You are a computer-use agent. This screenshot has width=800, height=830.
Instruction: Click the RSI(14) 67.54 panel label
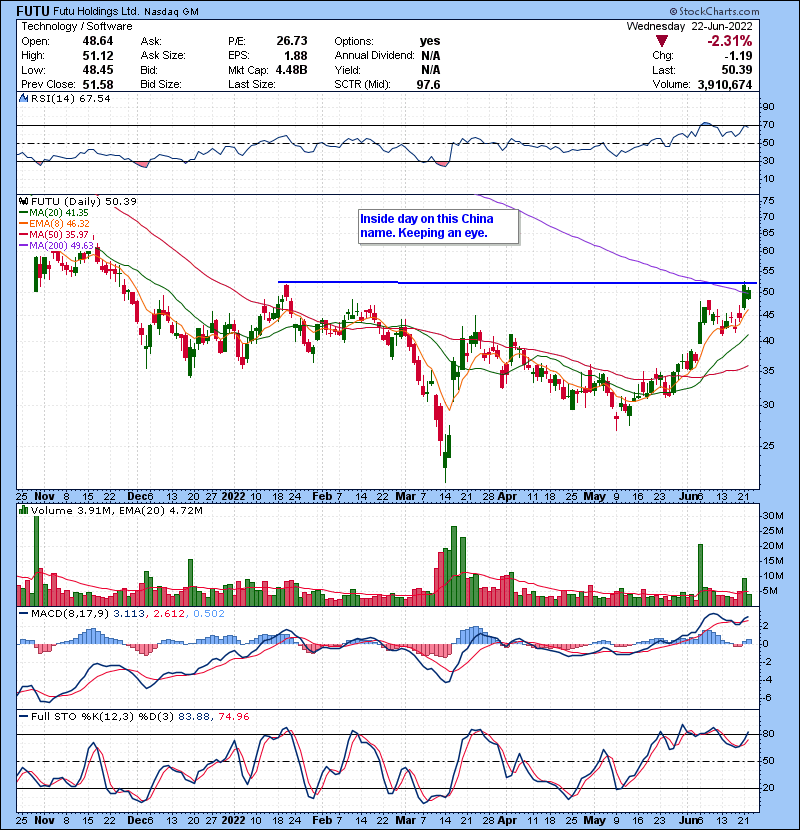[x=70, y=98]
